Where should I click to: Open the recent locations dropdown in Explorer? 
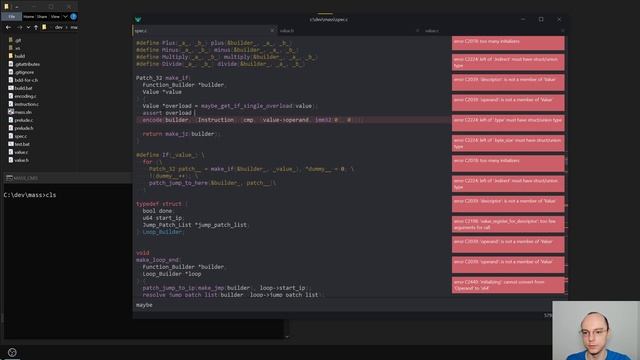click(x=28, y=27)
